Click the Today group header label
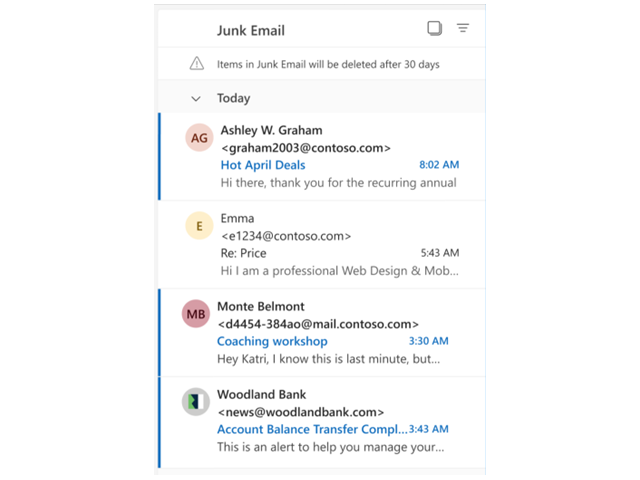The width and height of the screenshot is (640, 480). point(234,99)
